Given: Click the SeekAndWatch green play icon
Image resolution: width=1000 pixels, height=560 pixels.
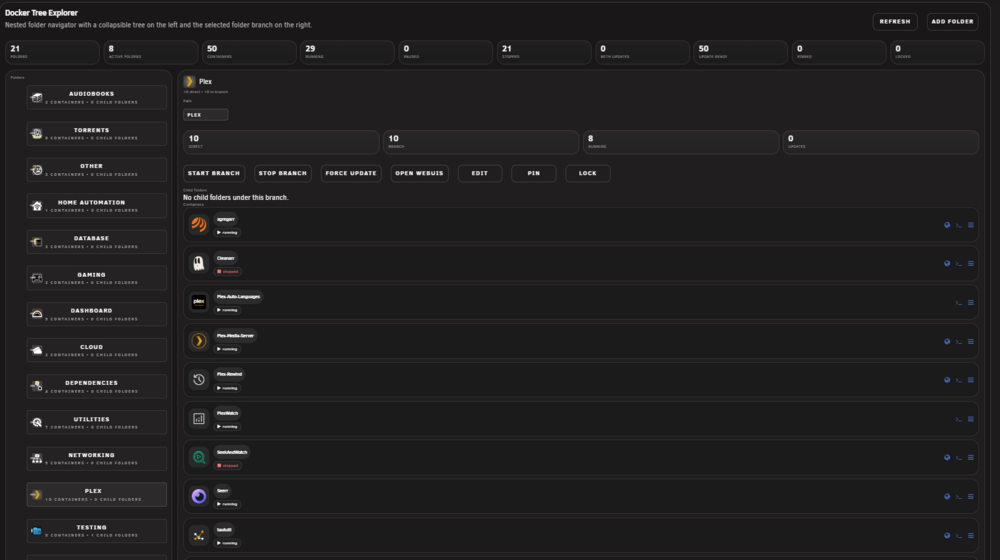Looking at the screenshot, I should click(199, 457).
